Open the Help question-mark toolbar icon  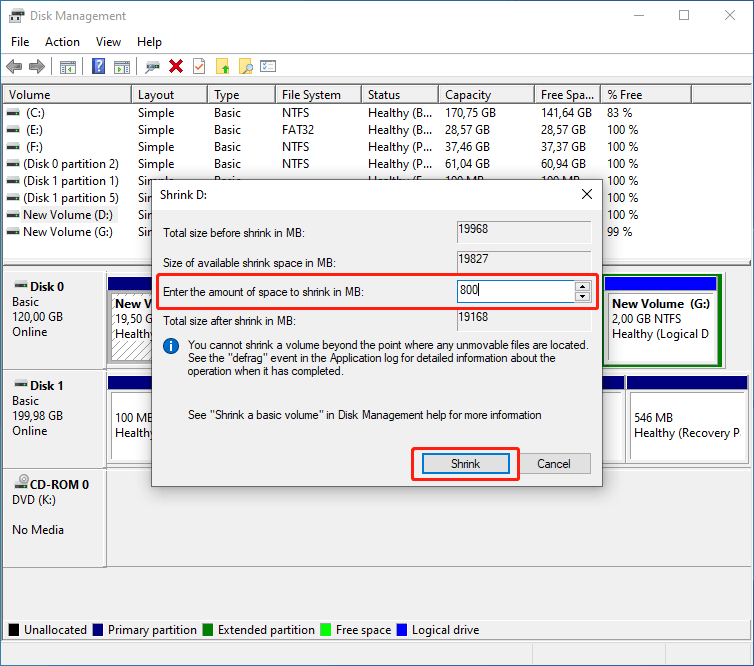(99, 66)
